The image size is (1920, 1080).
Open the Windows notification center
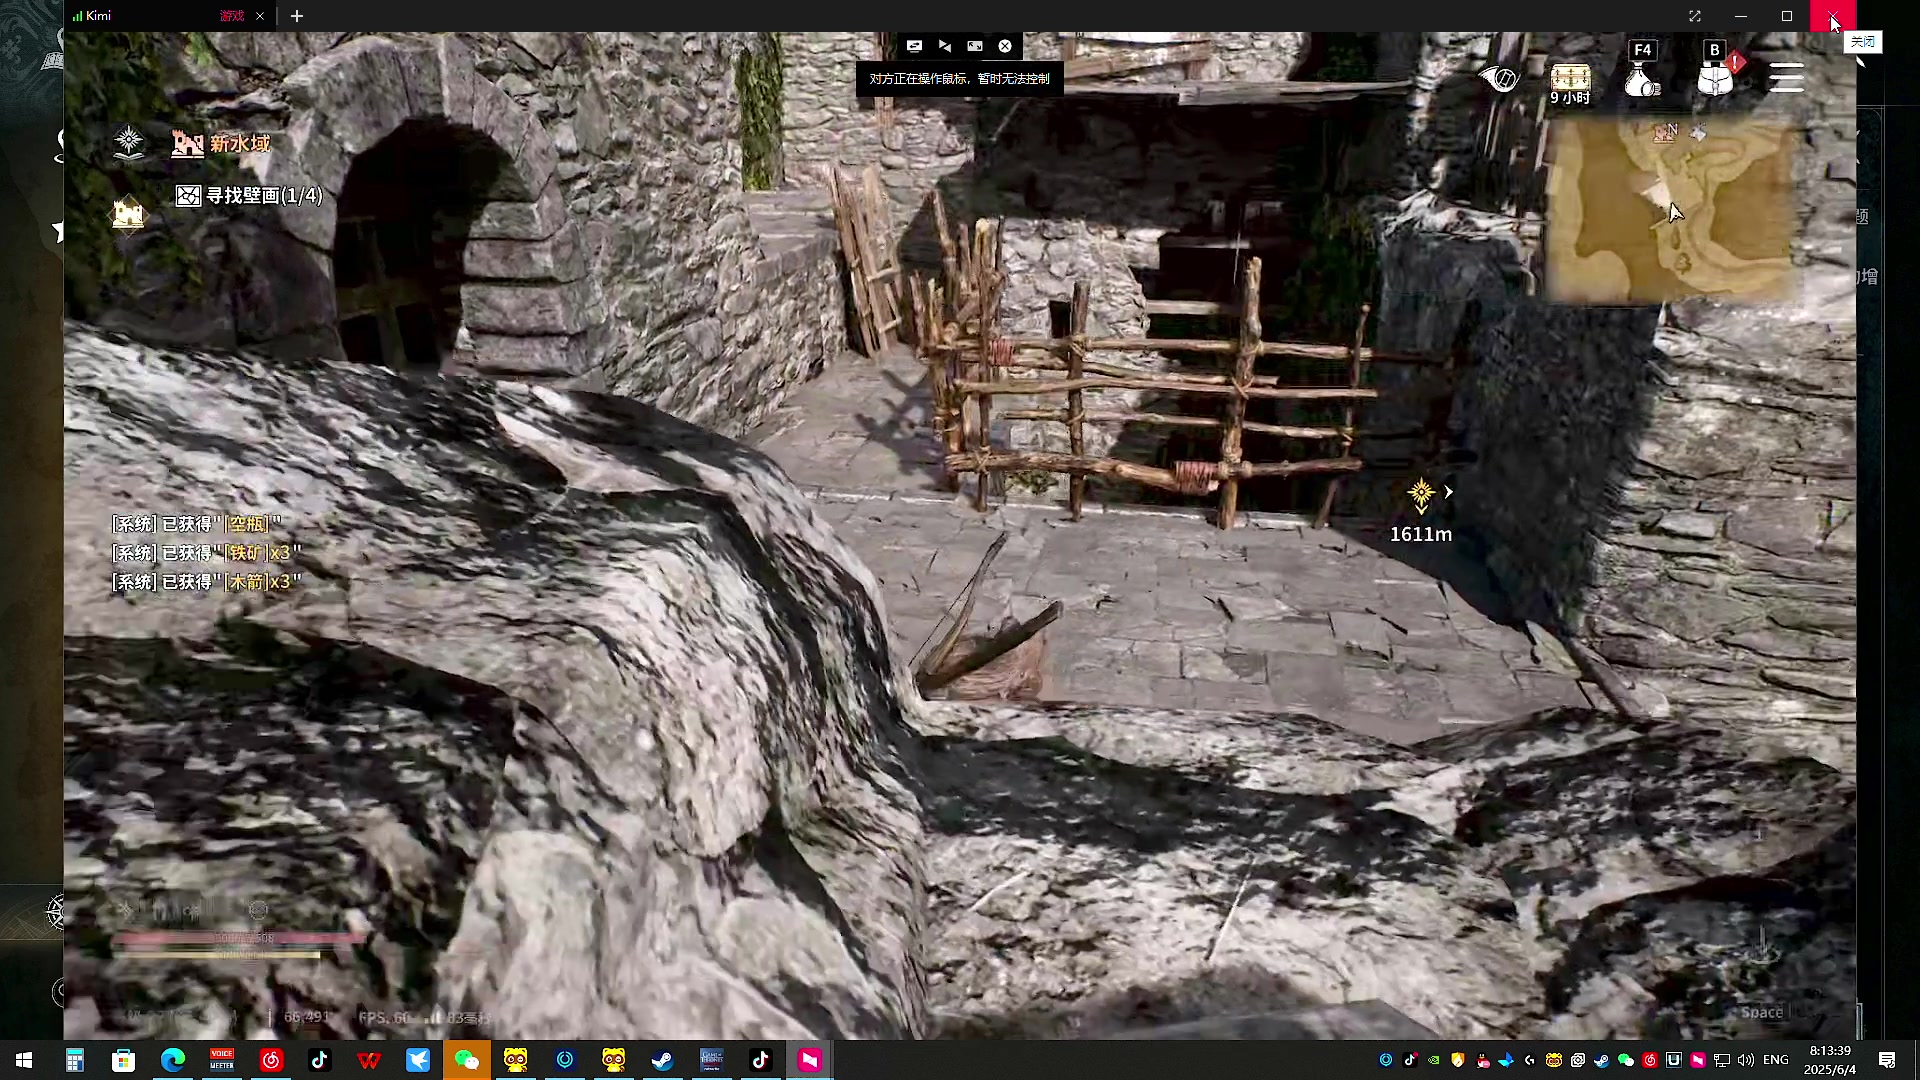[x=1887, y=1060]
